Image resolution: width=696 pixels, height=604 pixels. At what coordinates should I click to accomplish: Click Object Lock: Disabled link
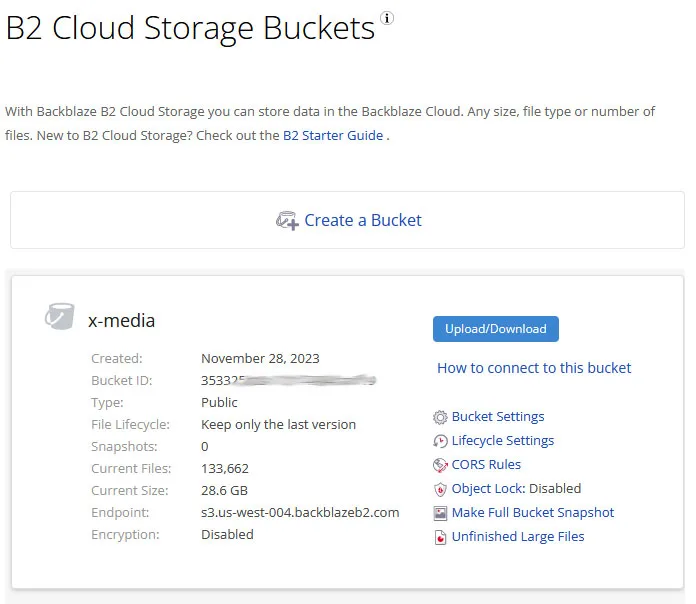[516, 489]
